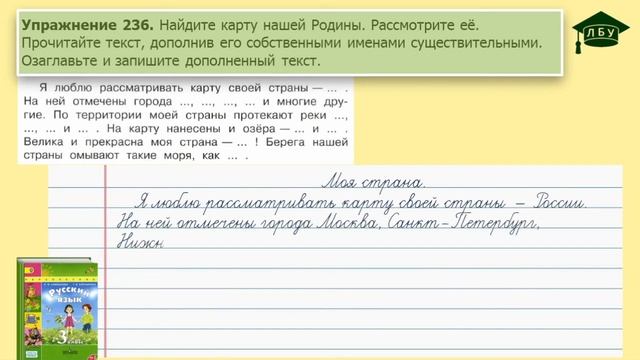Click the printed phrase 'Велика и прекрасна моя страна'
640x360 pixels.
(120, 142)
